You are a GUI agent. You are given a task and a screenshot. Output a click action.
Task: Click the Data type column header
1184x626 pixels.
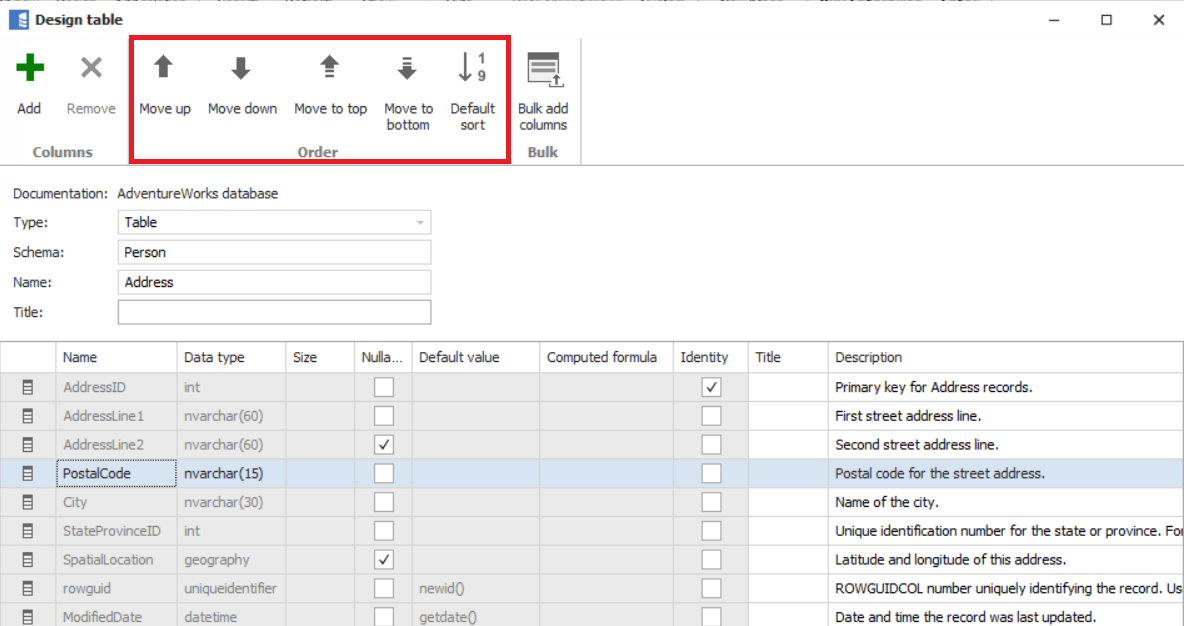point(214,357)
